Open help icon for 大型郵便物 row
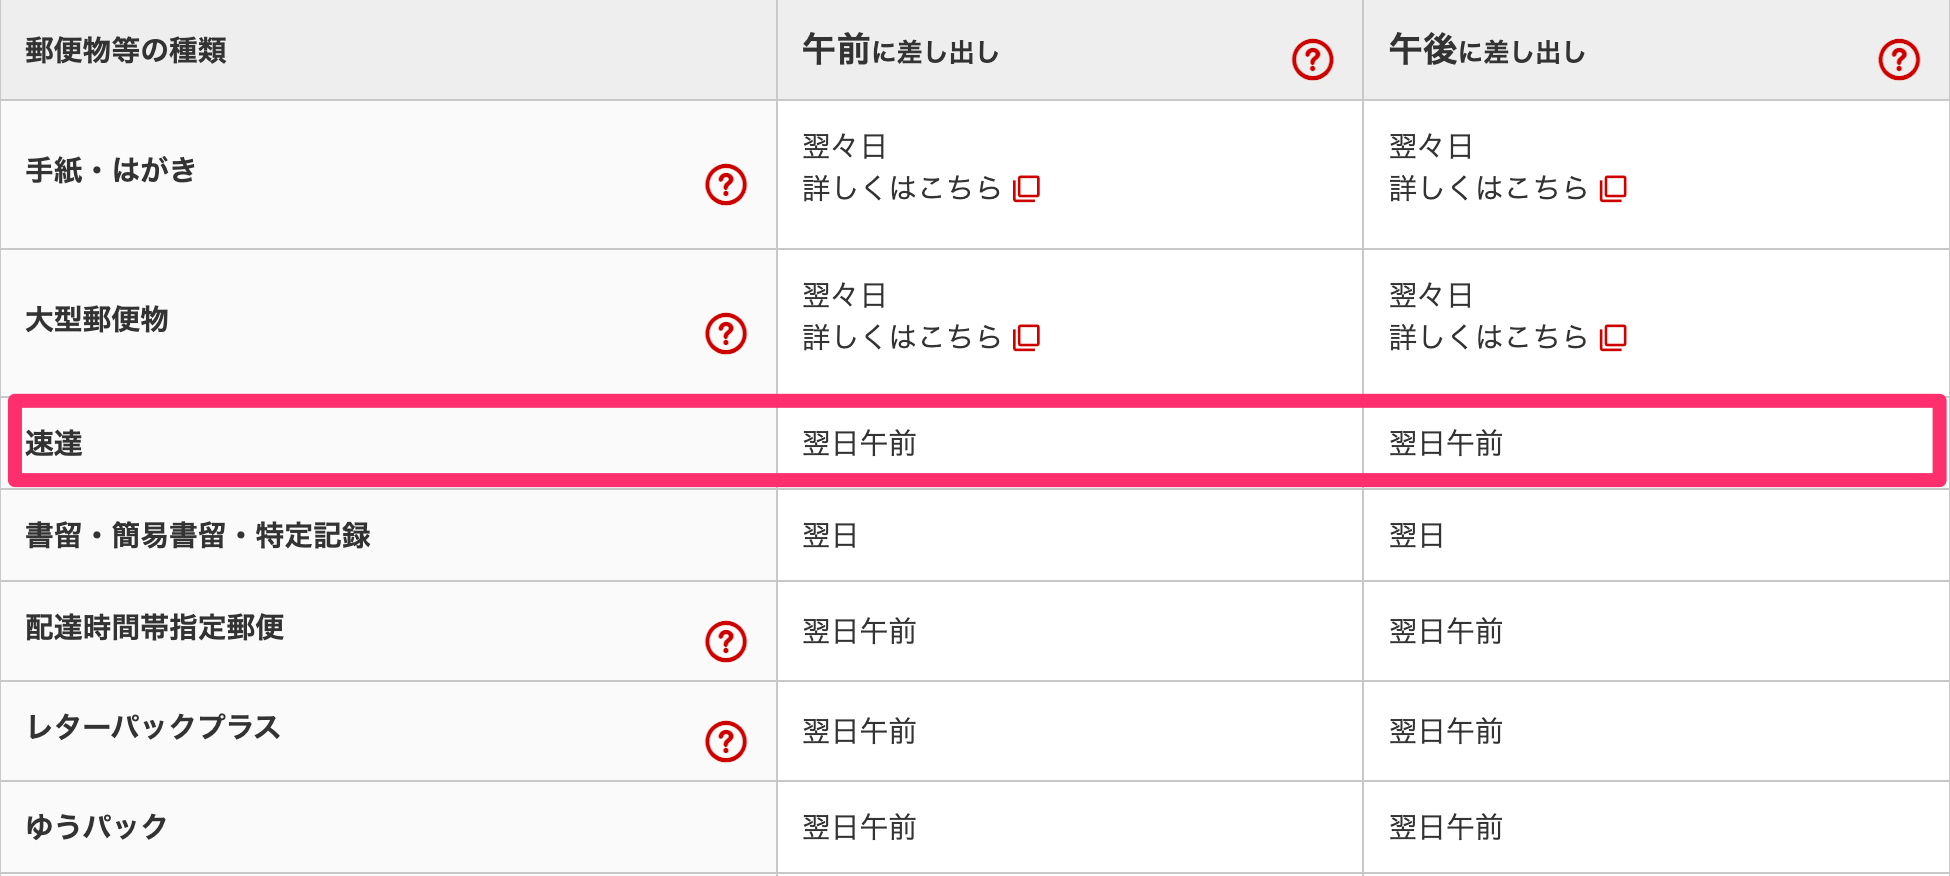 click(726, 334)
